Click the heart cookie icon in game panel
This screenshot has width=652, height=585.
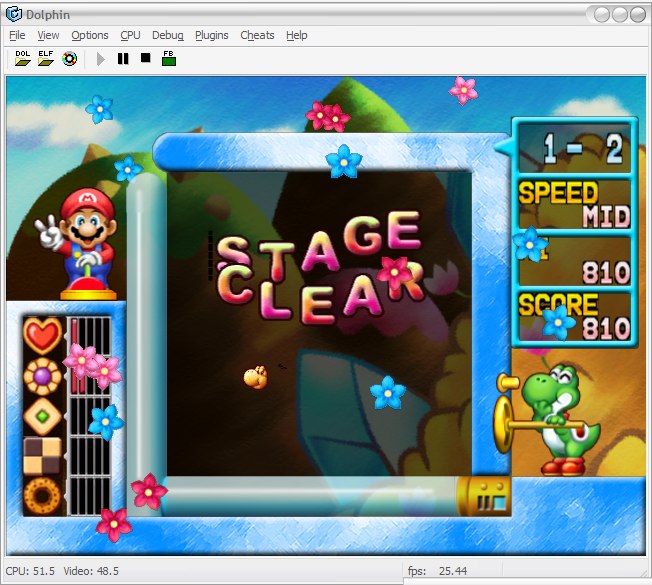[x=42, y=336]
